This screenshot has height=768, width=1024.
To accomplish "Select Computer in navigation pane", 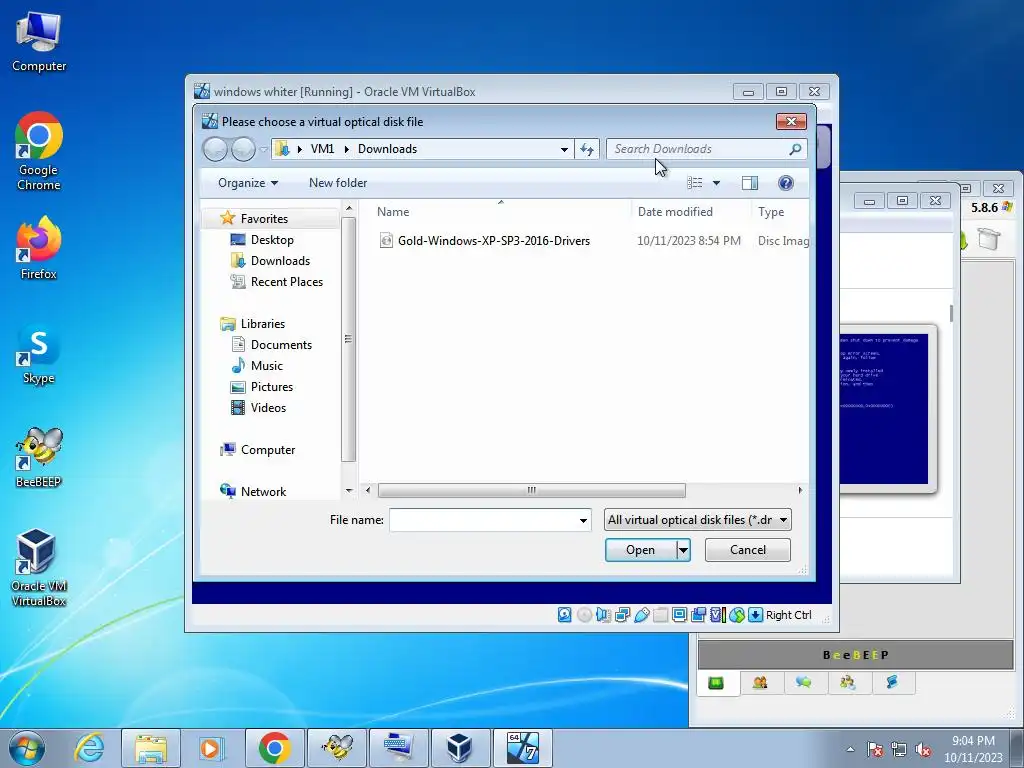I will (x=268, y=450).
